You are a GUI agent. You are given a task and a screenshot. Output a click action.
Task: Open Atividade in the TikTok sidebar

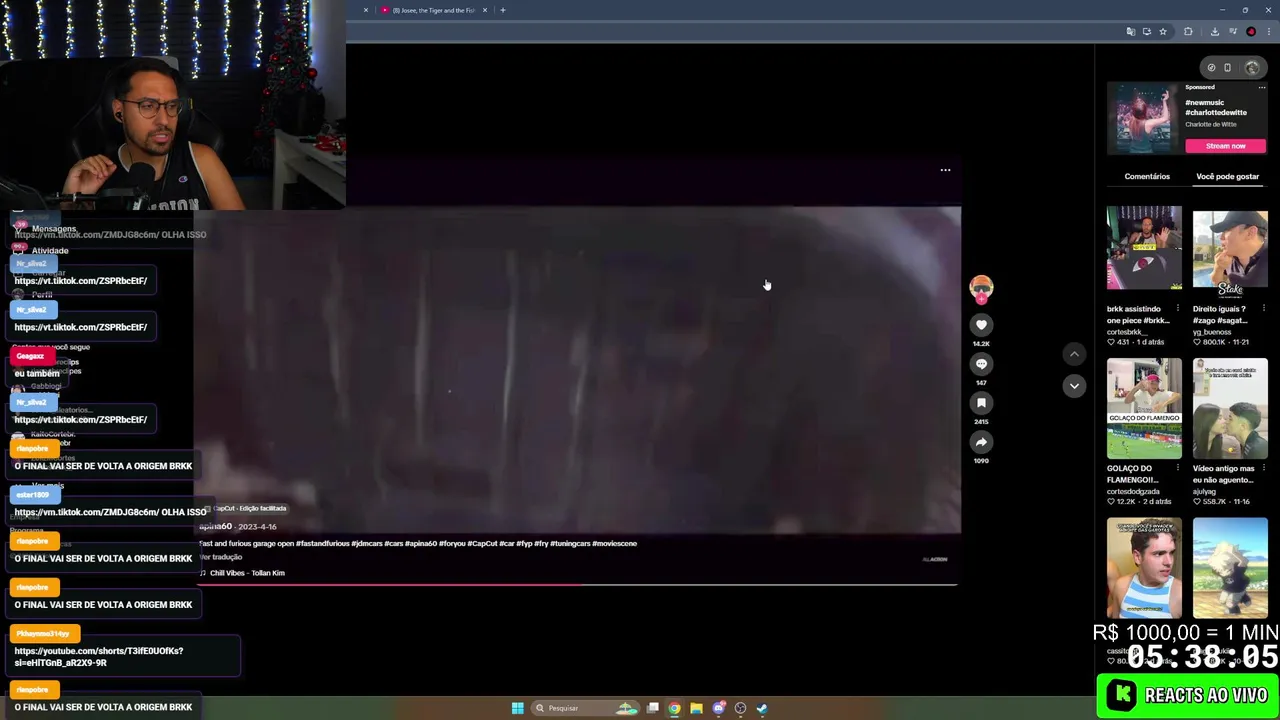click(50, 251)
